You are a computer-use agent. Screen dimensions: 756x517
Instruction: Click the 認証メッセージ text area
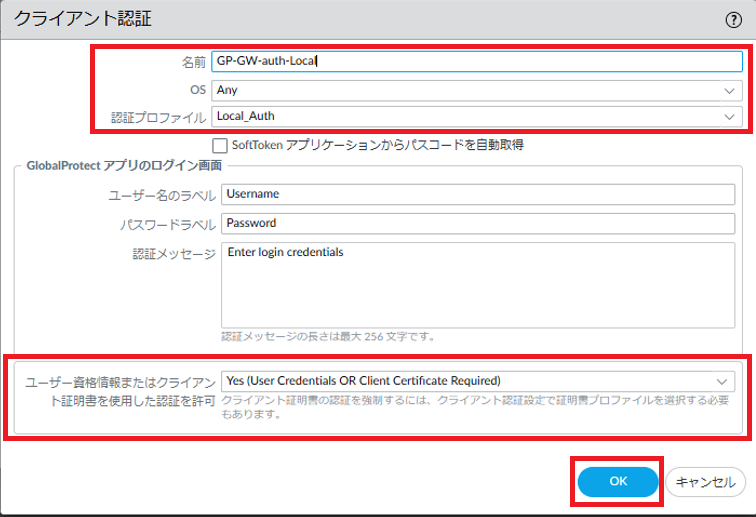click(478, 285)
